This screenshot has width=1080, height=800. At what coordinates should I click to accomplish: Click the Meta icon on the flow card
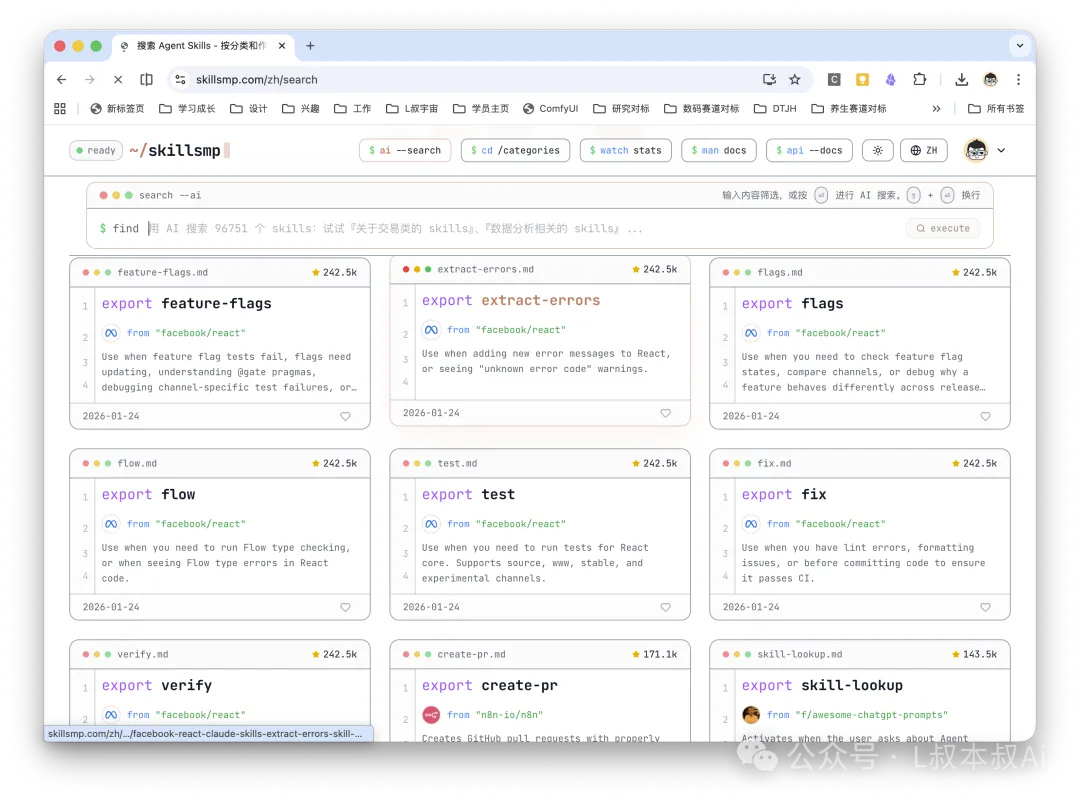coord(111,524)
